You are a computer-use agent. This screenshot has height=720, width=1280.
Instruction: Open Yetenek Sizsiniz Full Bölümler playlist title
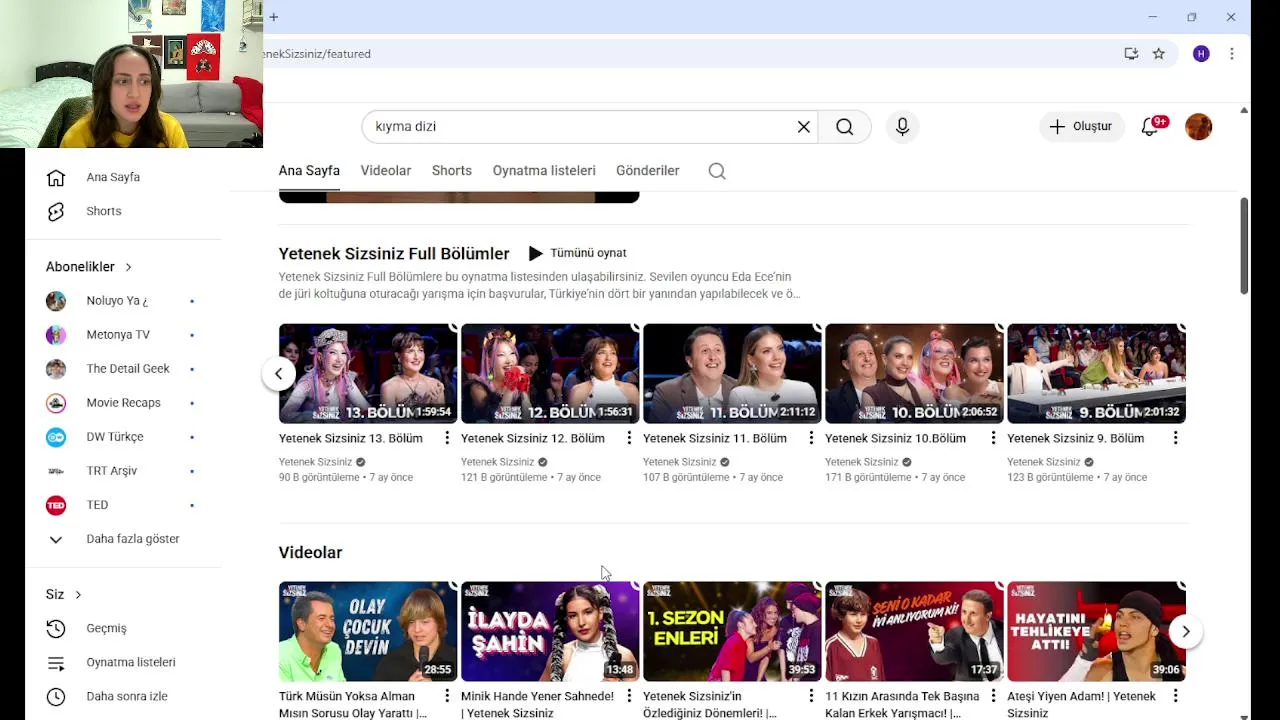tap(394, 254)
